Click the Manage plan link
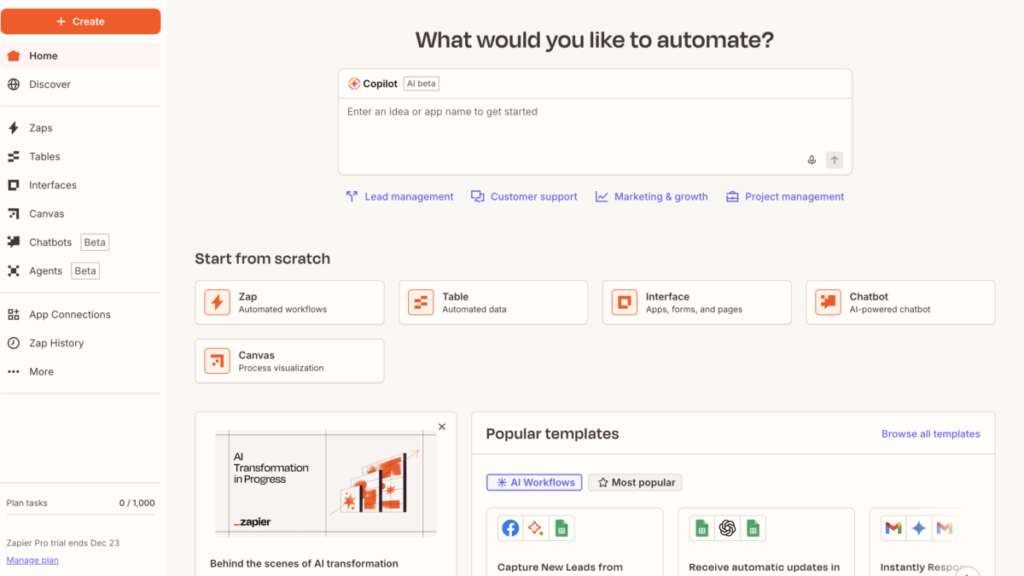 [32, 560]
